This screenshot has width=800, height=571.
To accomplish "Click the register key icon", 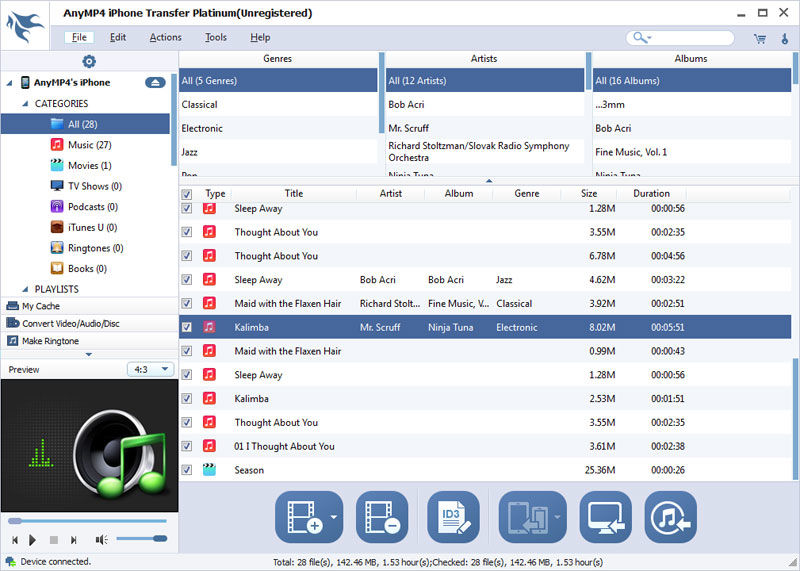I will [785, 38].
